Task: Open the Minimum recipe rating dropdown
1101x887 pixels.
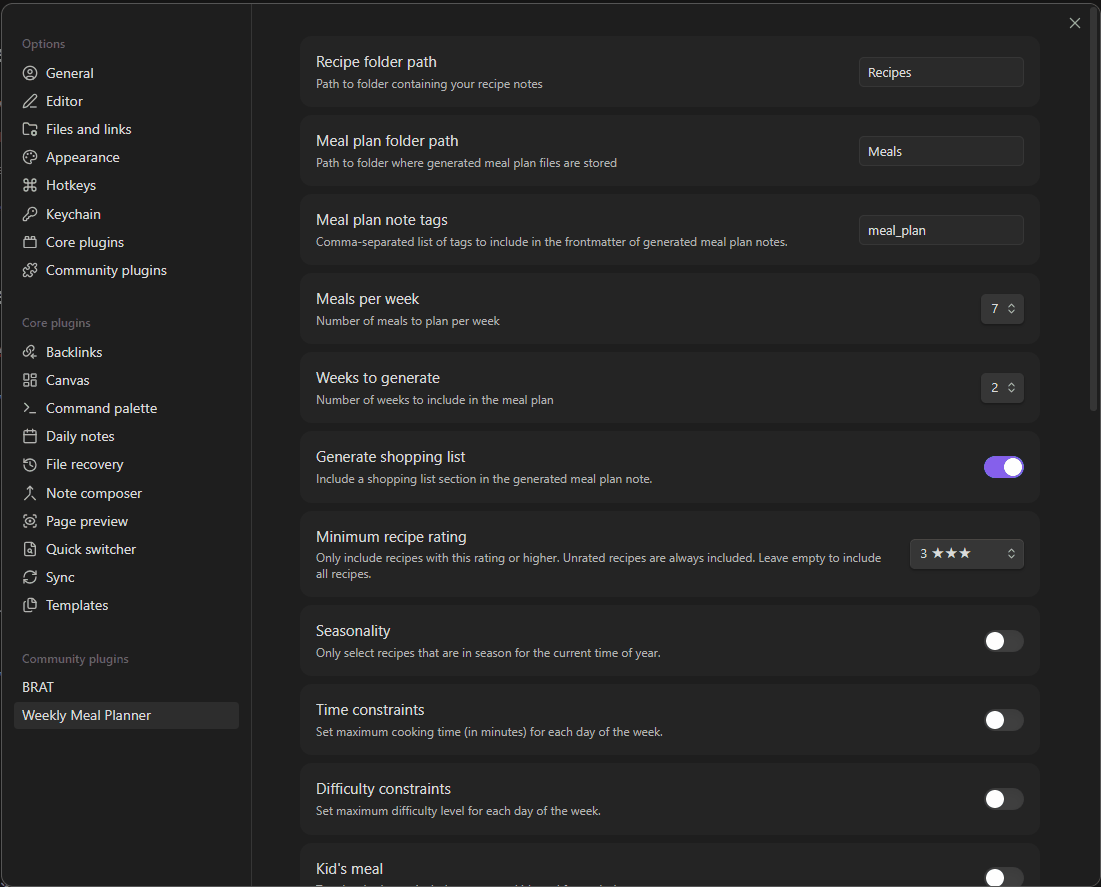Action: pyautogui.click(x=966, y=553)
